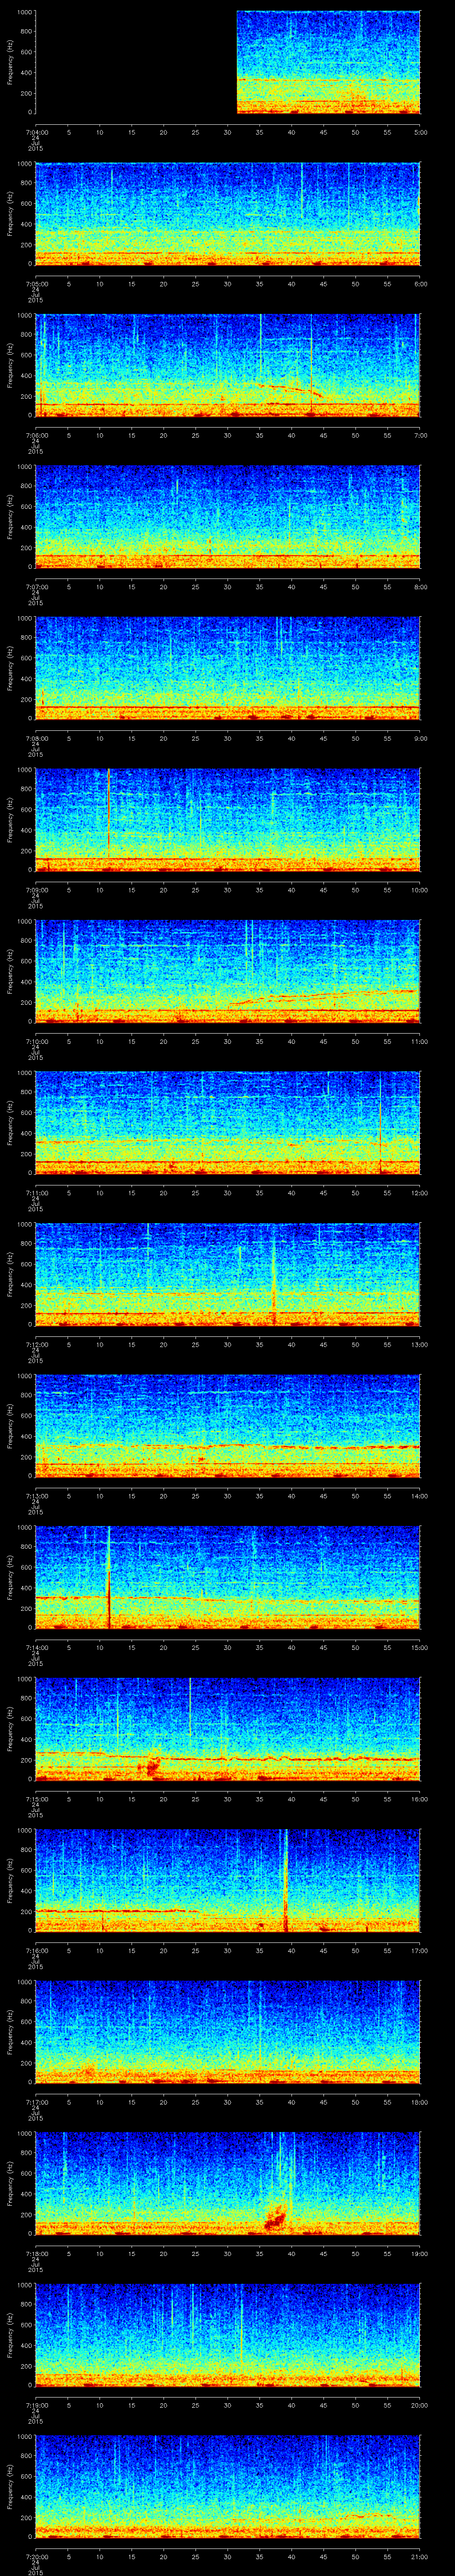The width and height of the screenshot is (455, 2576).
Task: Click the spectrogram panel starting at 7:07:00
Action: pyautogui.click(x=228, y=517)
